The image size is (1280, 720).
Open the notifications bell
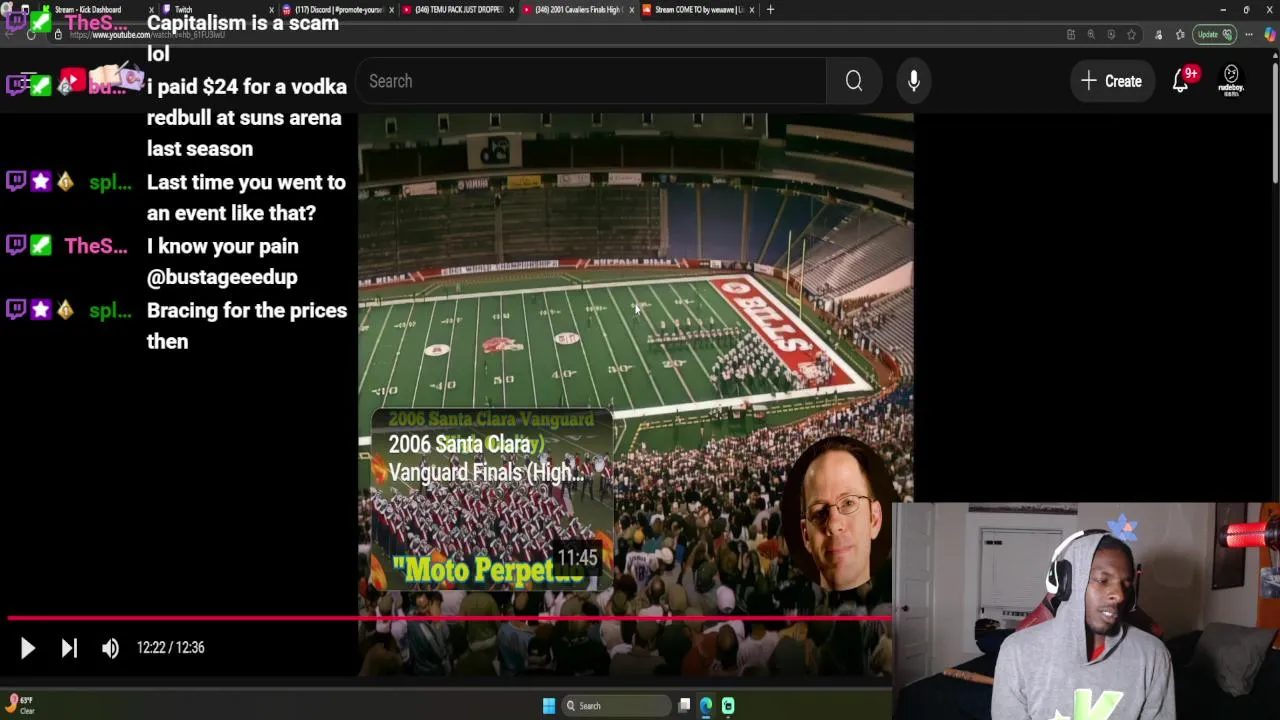pos(1181,82)
